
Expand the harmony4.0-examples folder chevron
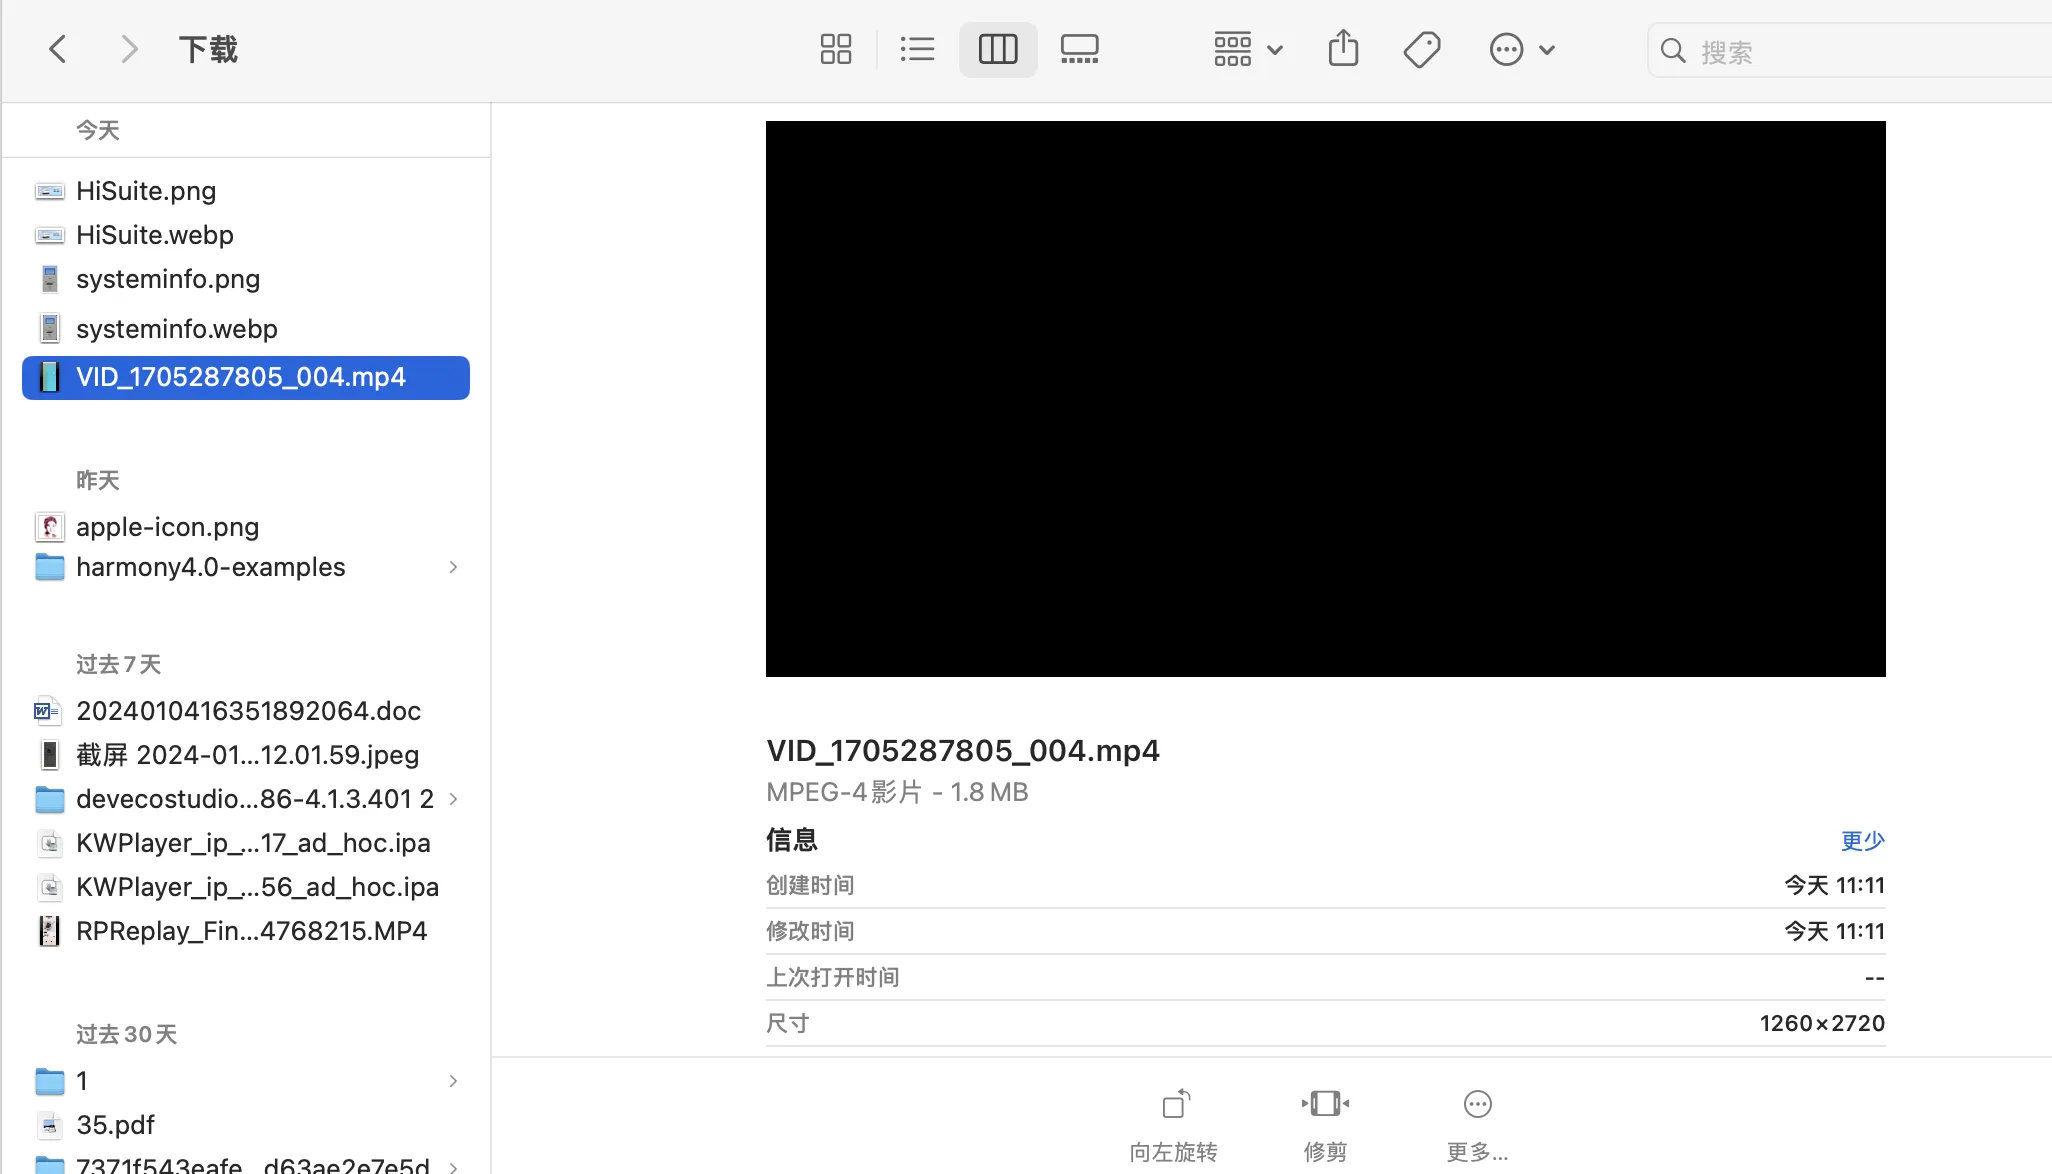point(453,567)
